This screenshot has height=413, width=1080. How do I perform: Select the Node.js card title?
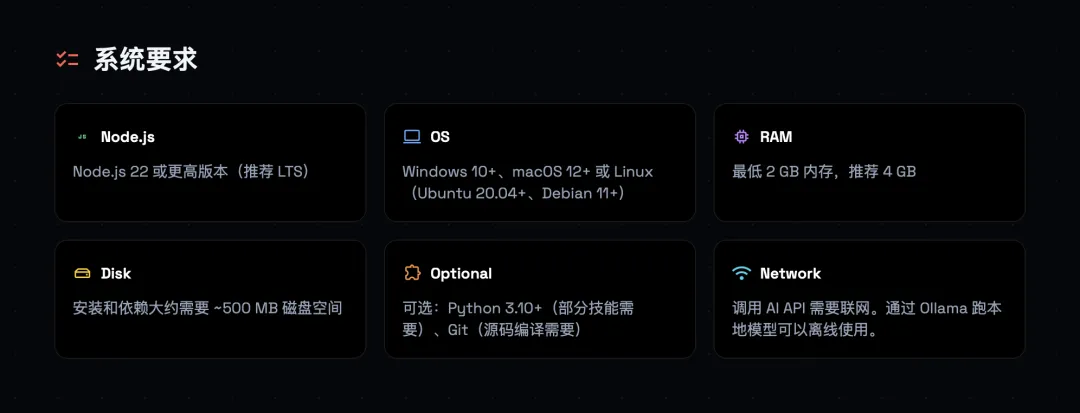(128, 137)
